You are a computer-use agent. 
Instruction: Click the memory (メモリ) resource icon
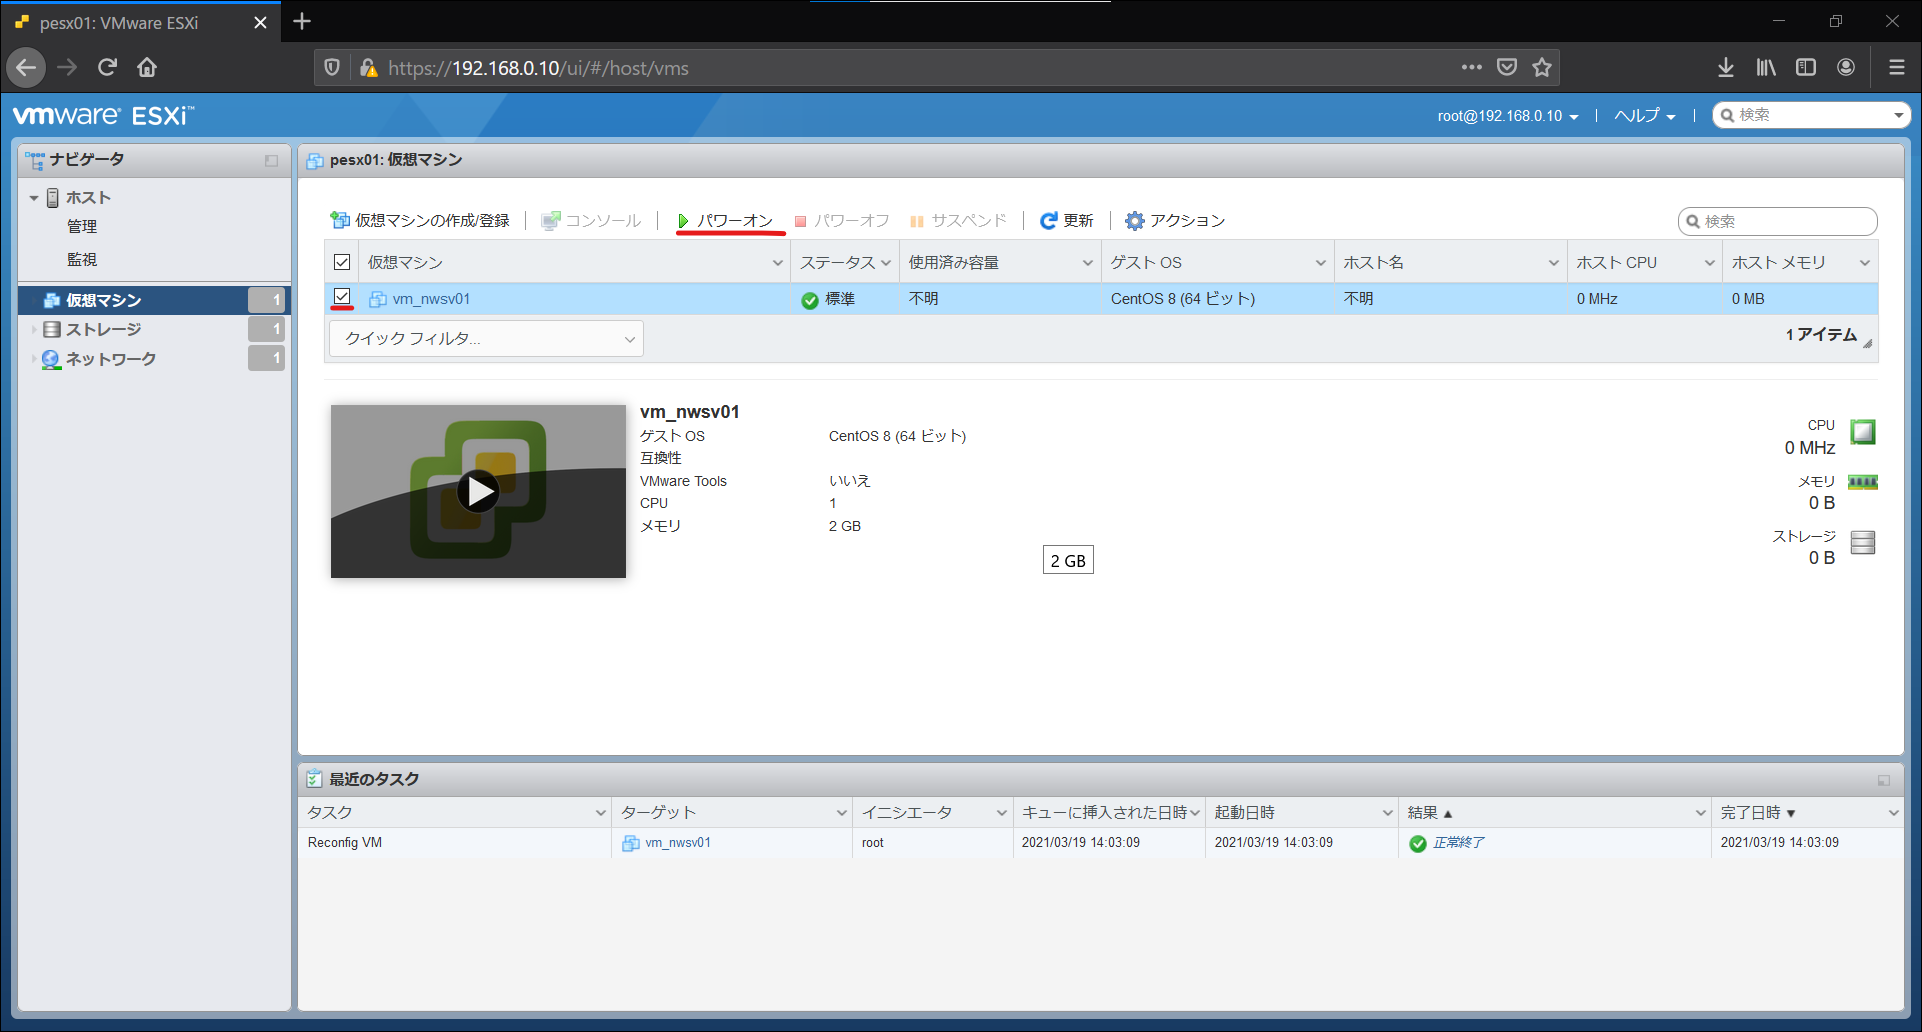tap(1862, 482)
